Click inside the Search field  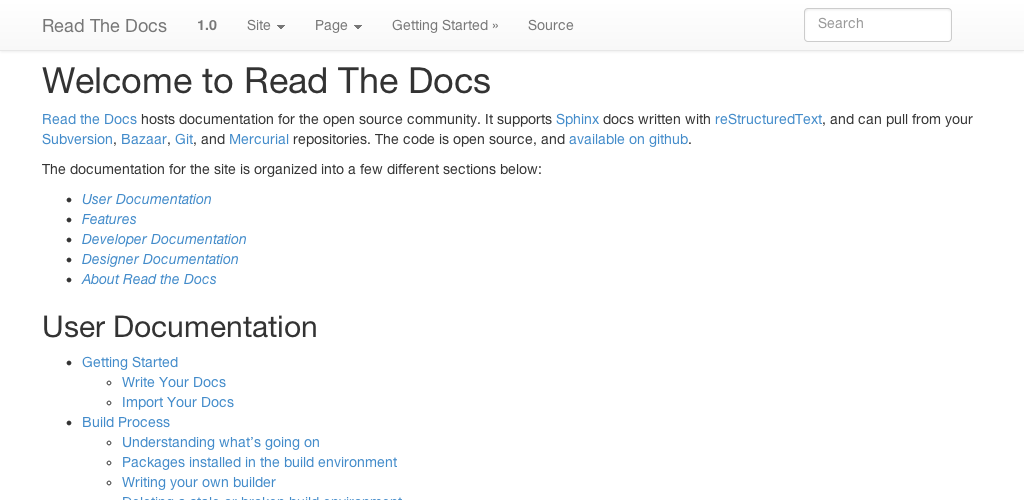click(x=877, y=25)
